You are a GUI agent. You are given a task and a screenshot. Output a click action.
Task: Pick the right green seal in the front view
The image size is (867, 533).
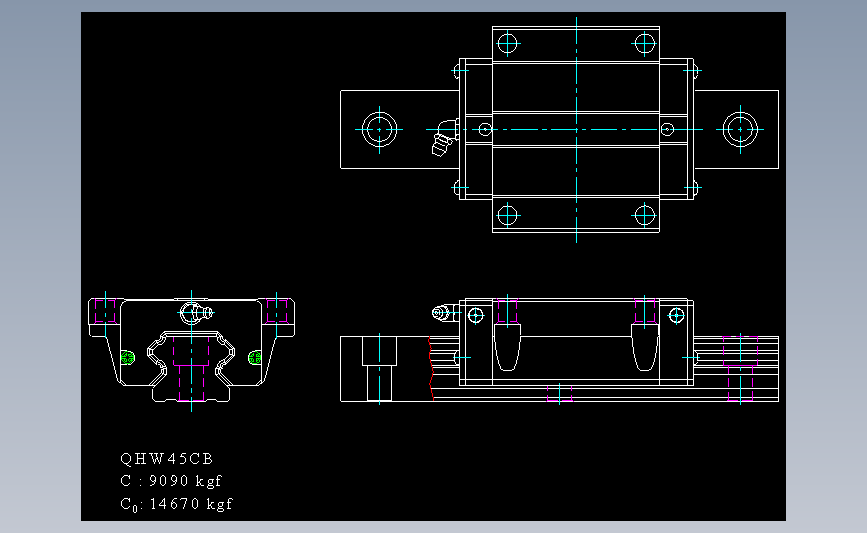(255, 358)
